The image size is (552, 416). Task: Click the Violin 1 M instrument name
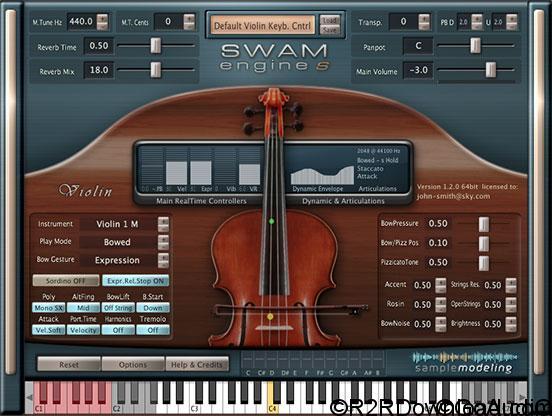(117, 224)
